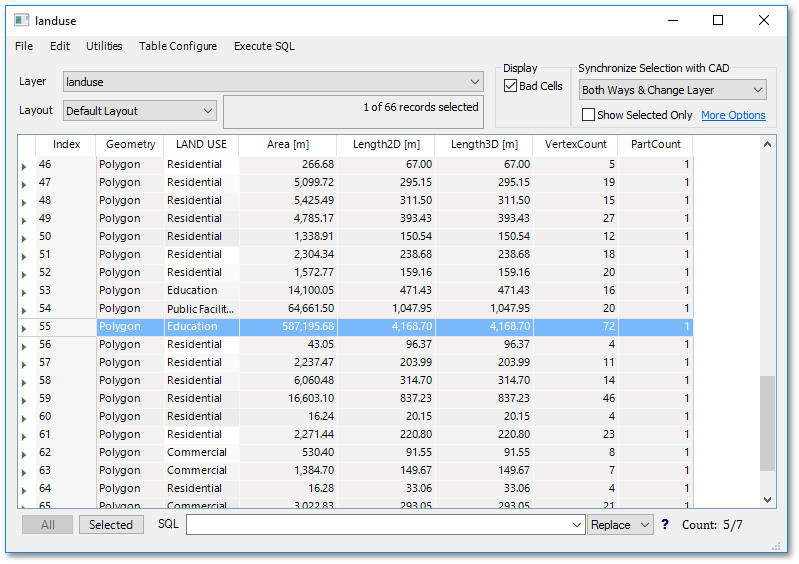
Task: Click area value 14,100.05
Action: point(288,290)
